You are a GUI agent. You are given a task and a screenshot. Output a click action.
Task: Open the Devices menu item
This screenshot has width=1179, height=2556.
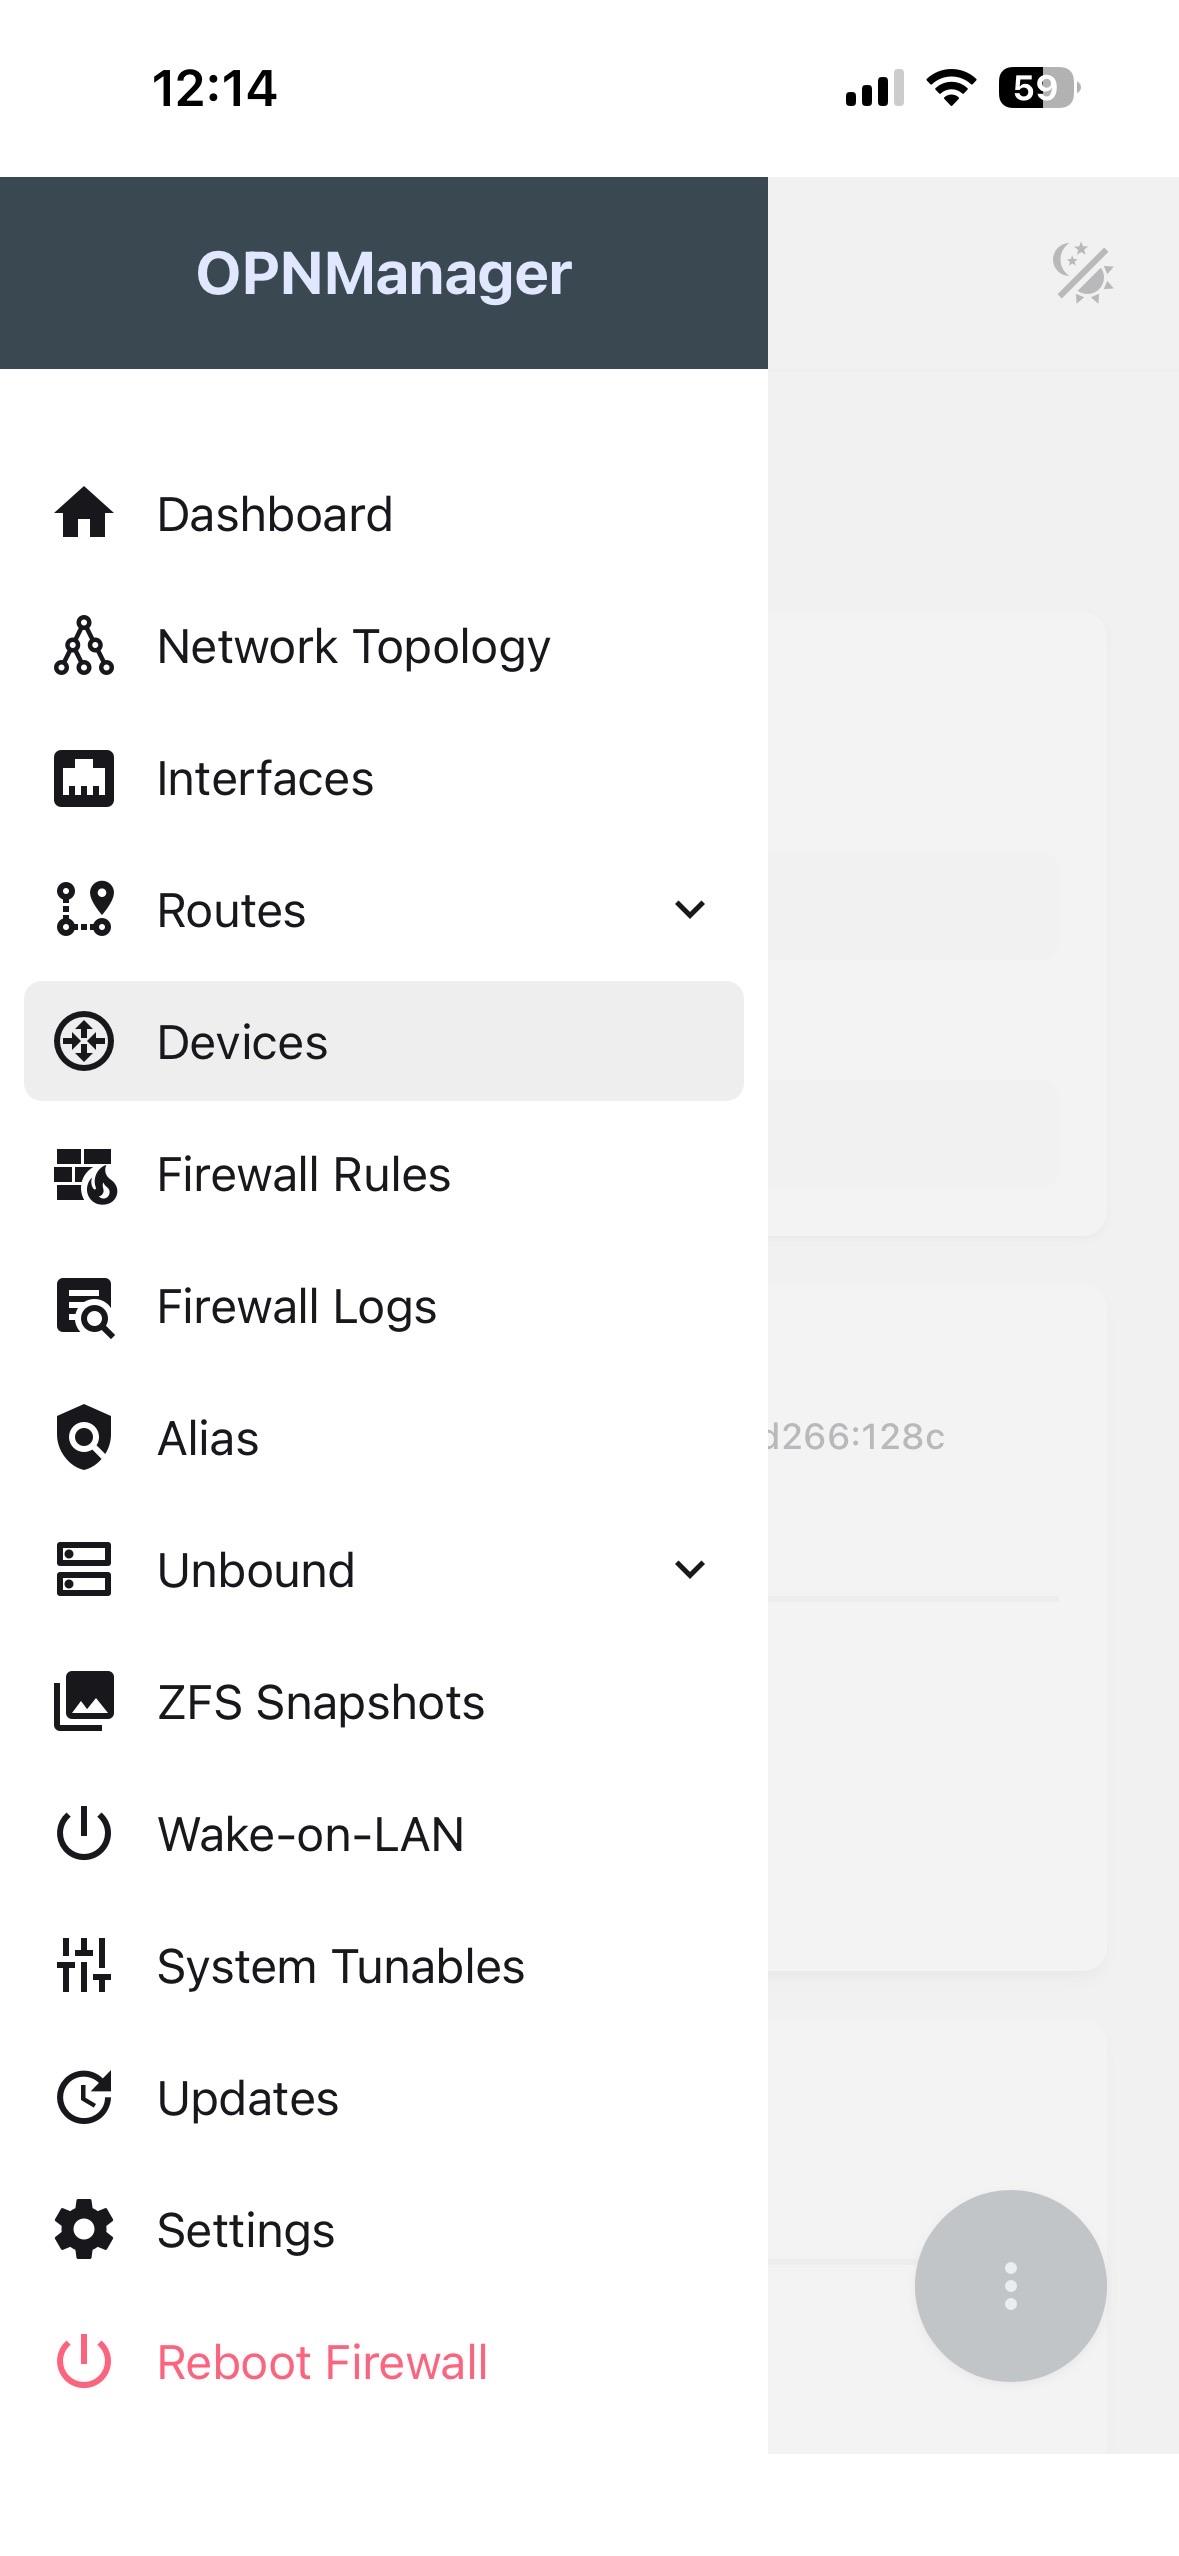pos(243,1042)
